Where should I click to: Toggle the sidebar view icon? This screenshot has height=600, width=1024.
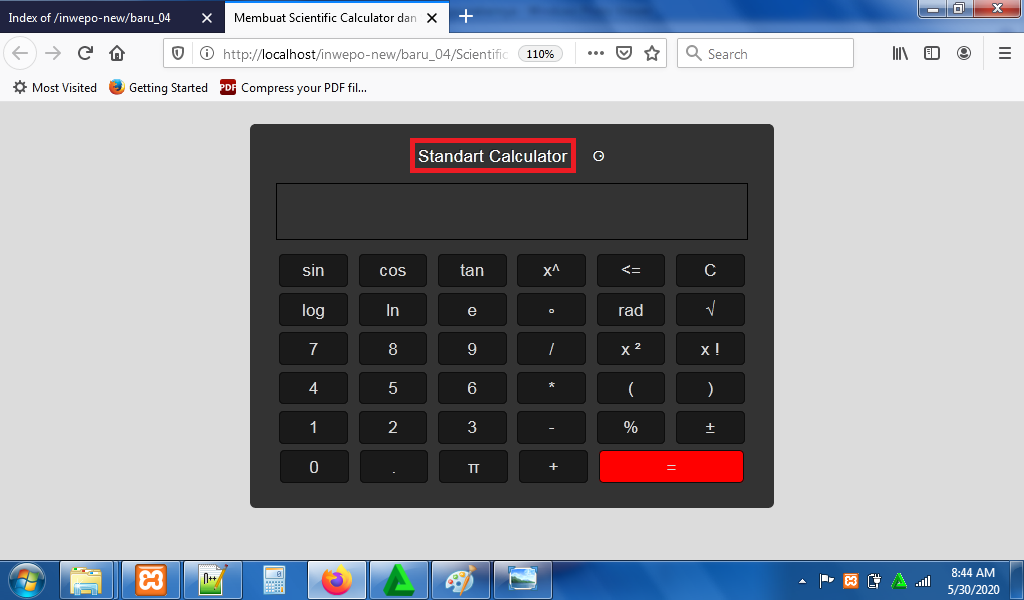click(932, 54)
